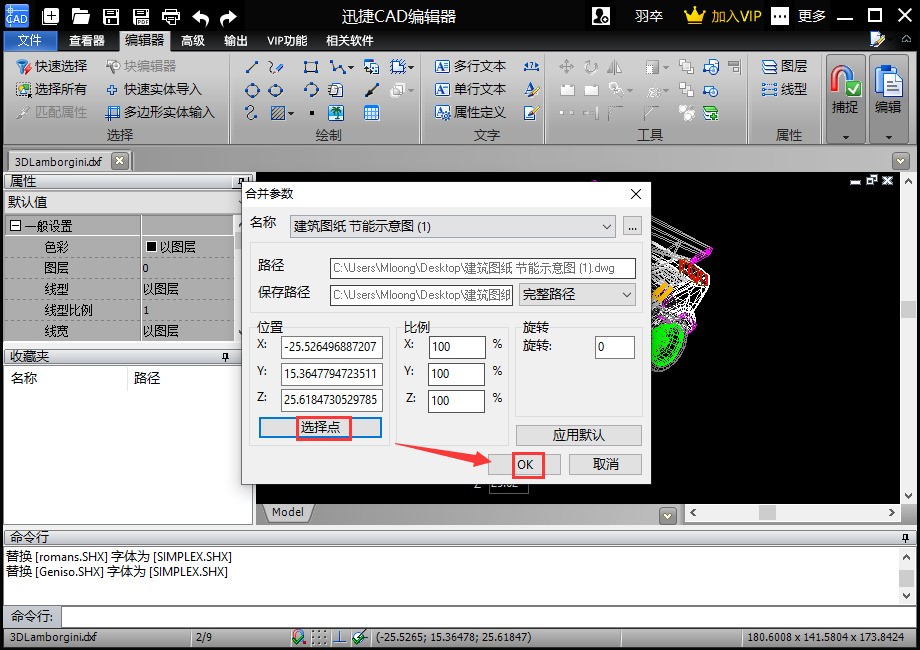Click the 线型 linetype tool

[x=784, y=89]
